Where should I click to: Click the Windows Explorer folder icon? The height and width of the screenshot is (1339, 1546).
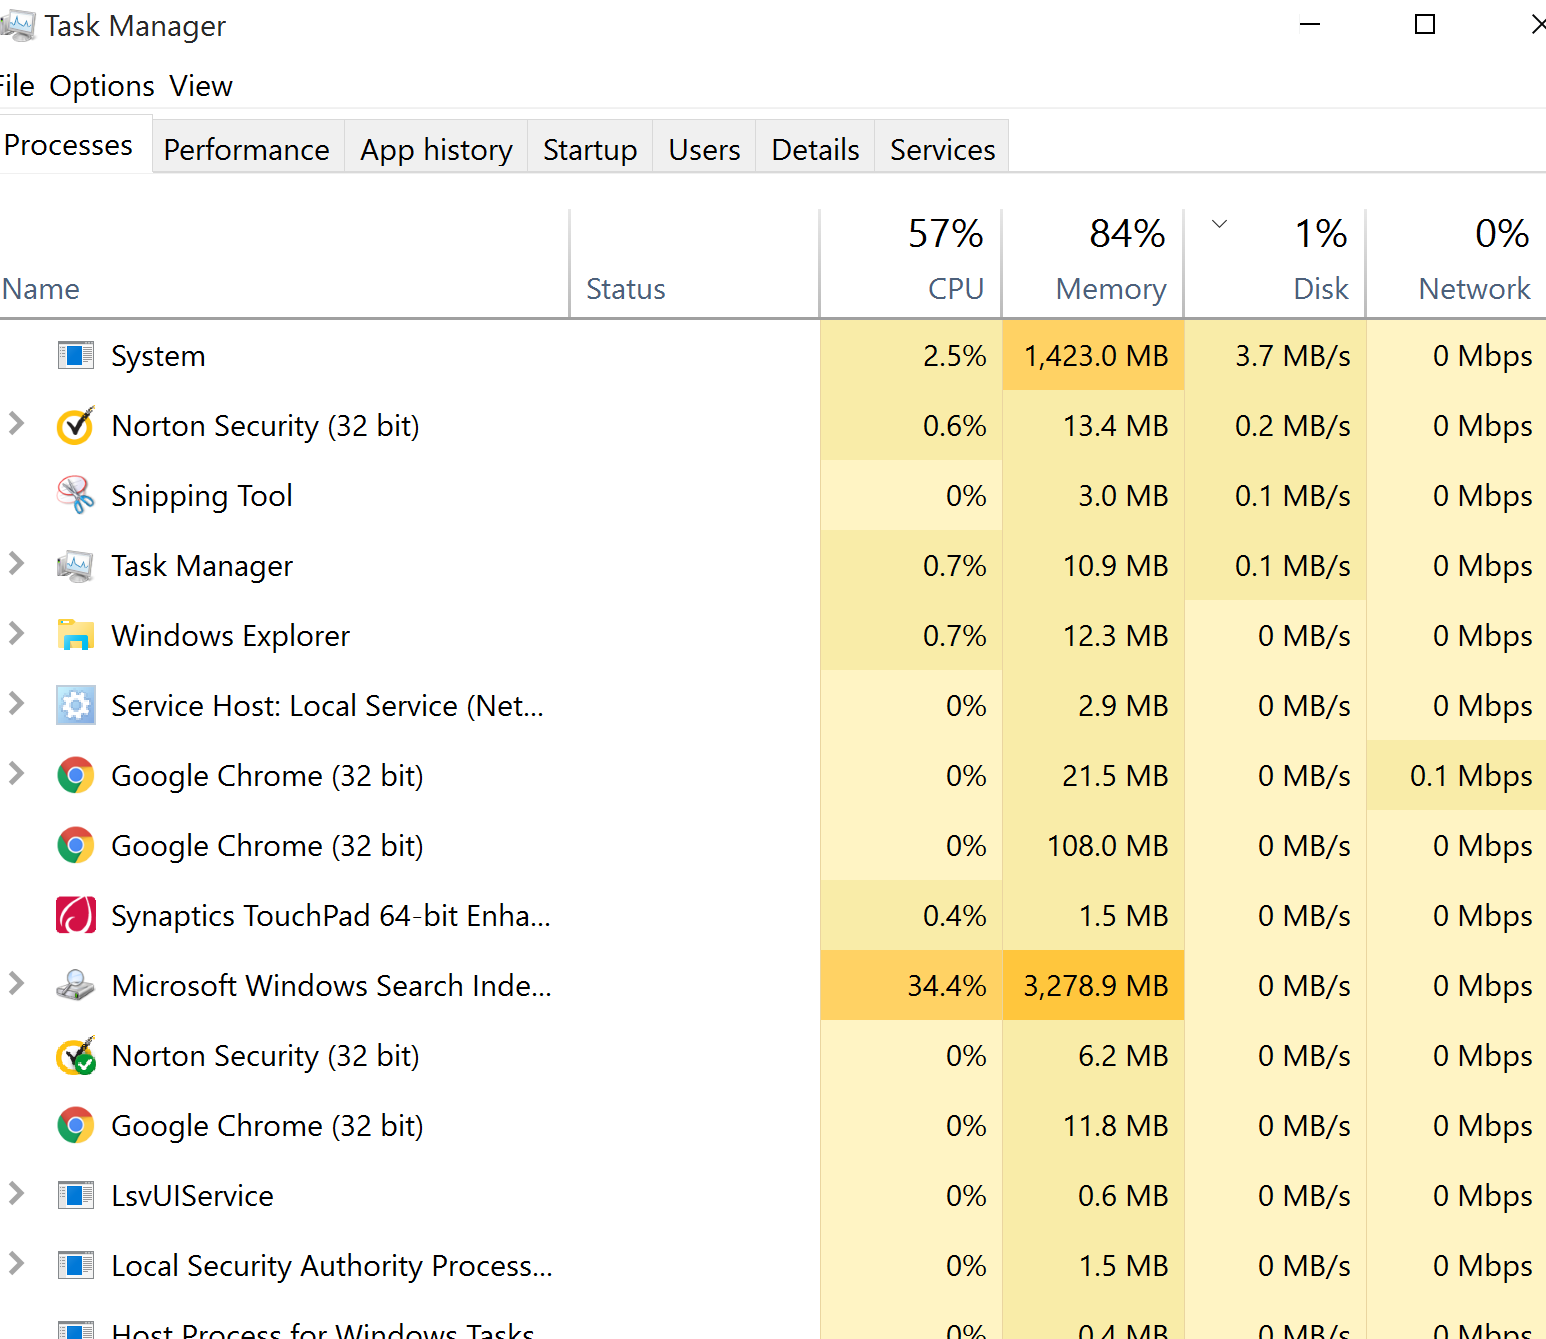click(76, 635)
